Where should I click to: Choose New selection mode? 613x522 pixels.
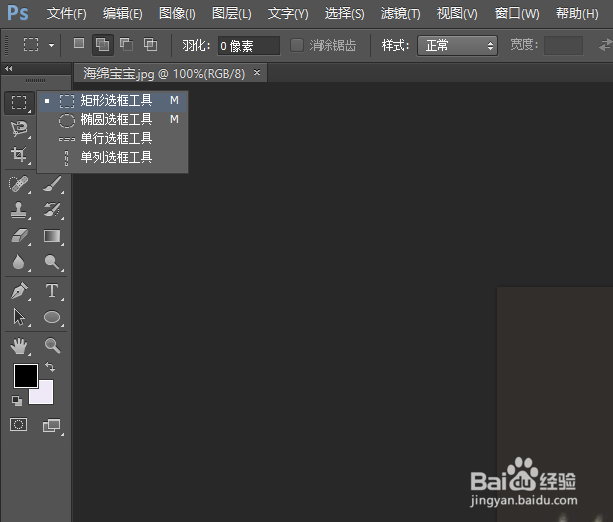[x=79, y=43]
